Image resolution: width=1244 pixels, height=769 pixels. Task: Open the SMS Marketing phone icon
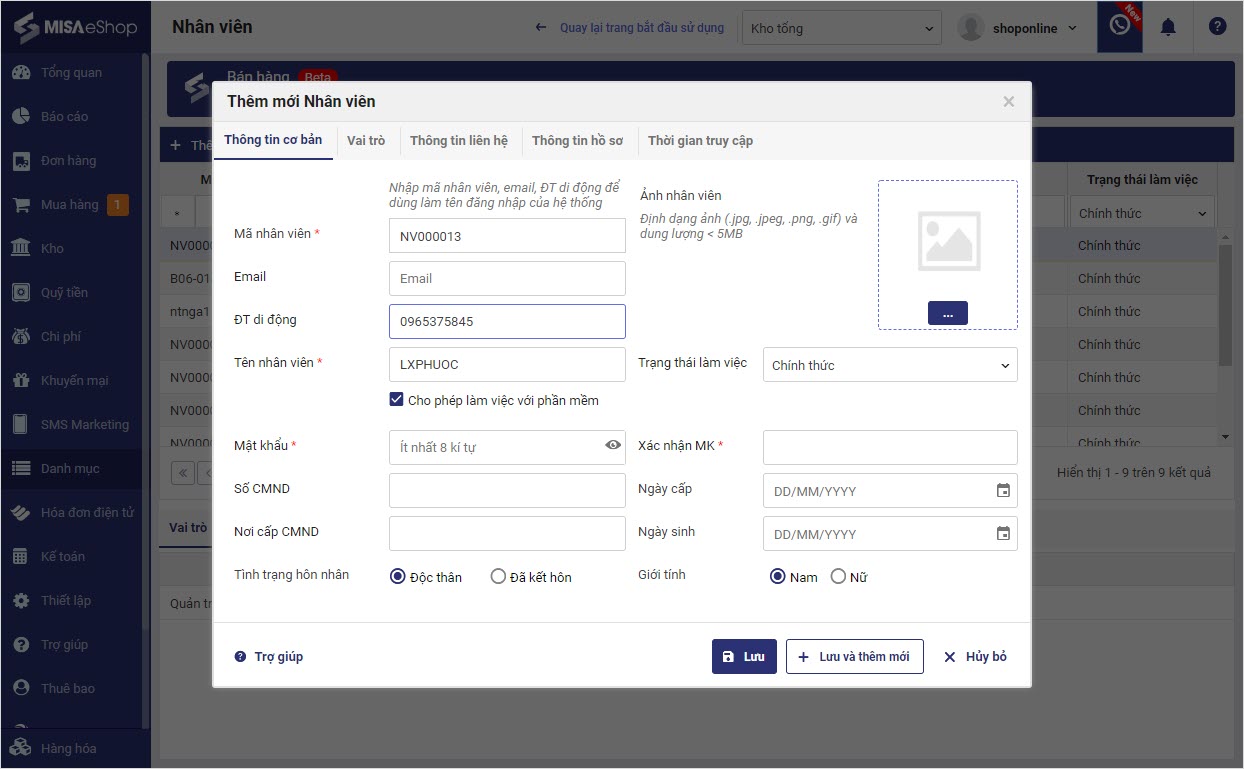pos(21,424)
